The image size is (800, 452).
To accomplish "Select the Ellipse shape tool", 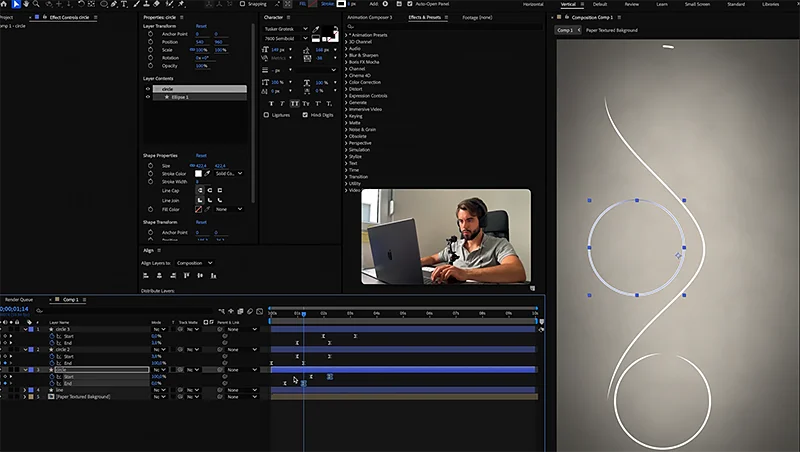I will [104, 4].
